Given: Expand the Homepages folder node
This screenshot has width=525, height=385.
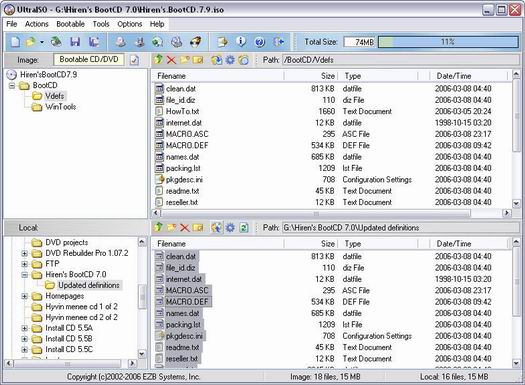Looking at the screenshot, I should pyautogui.click(x=24, y=296).
